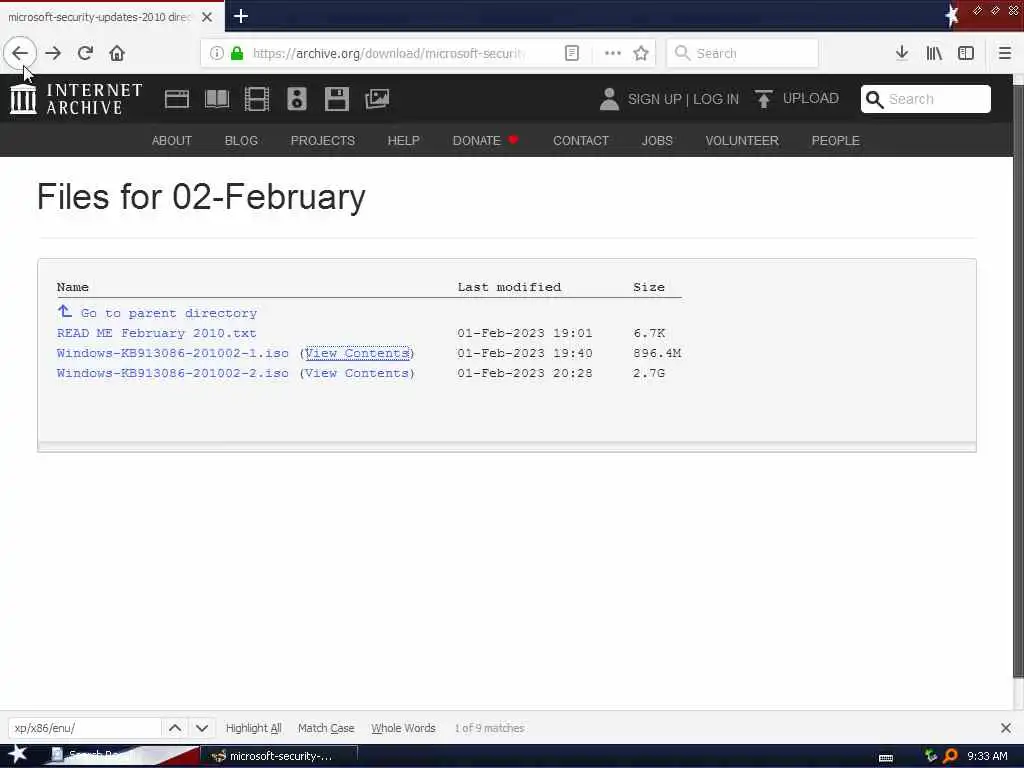Bookmark this page with the star icon
Image resolution: width=1024 pixels, height=768 pixels.
(x=641, y=54)
